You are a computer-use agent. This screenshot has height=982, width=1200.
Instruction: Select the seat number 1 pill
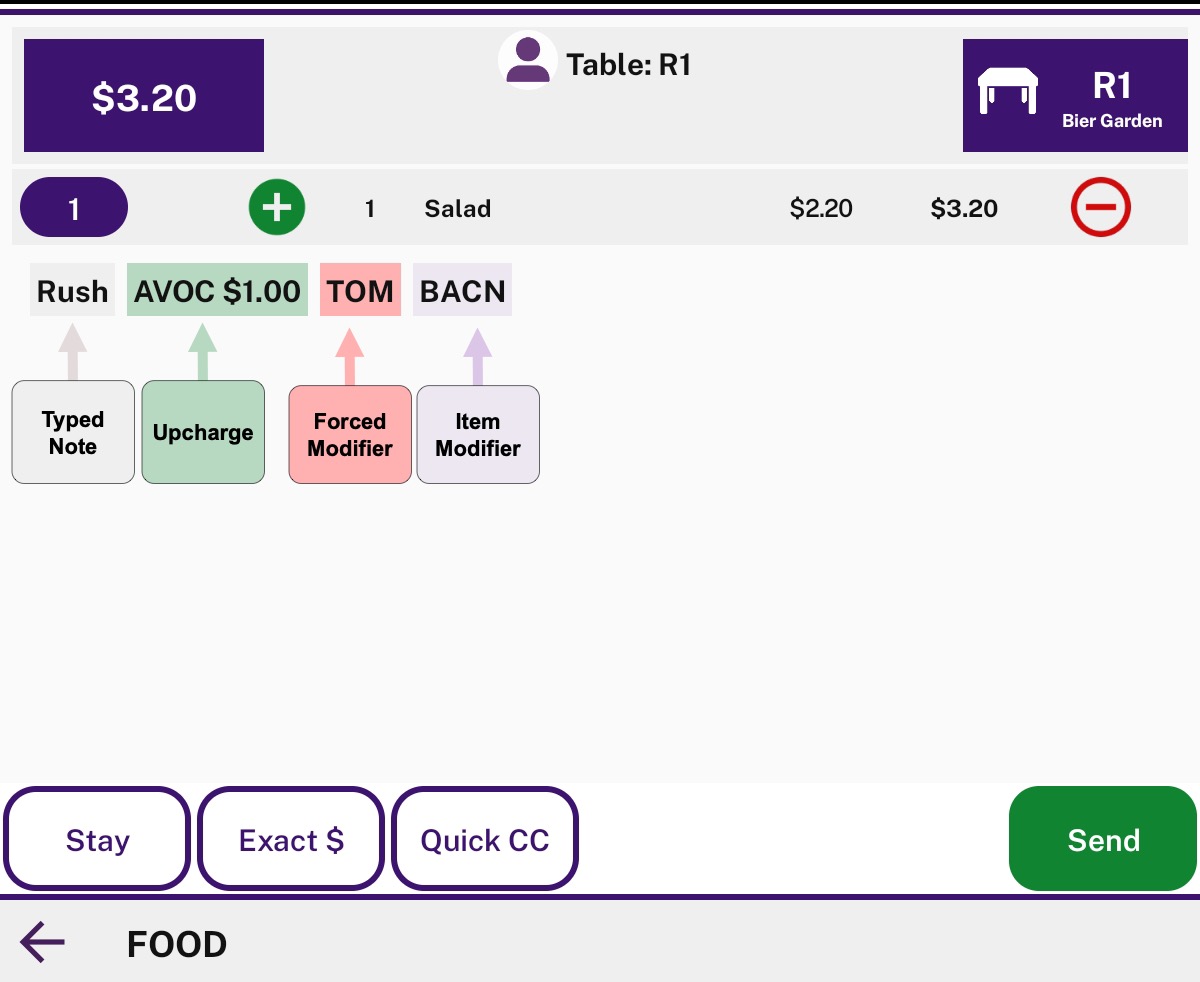coord(74,208)
